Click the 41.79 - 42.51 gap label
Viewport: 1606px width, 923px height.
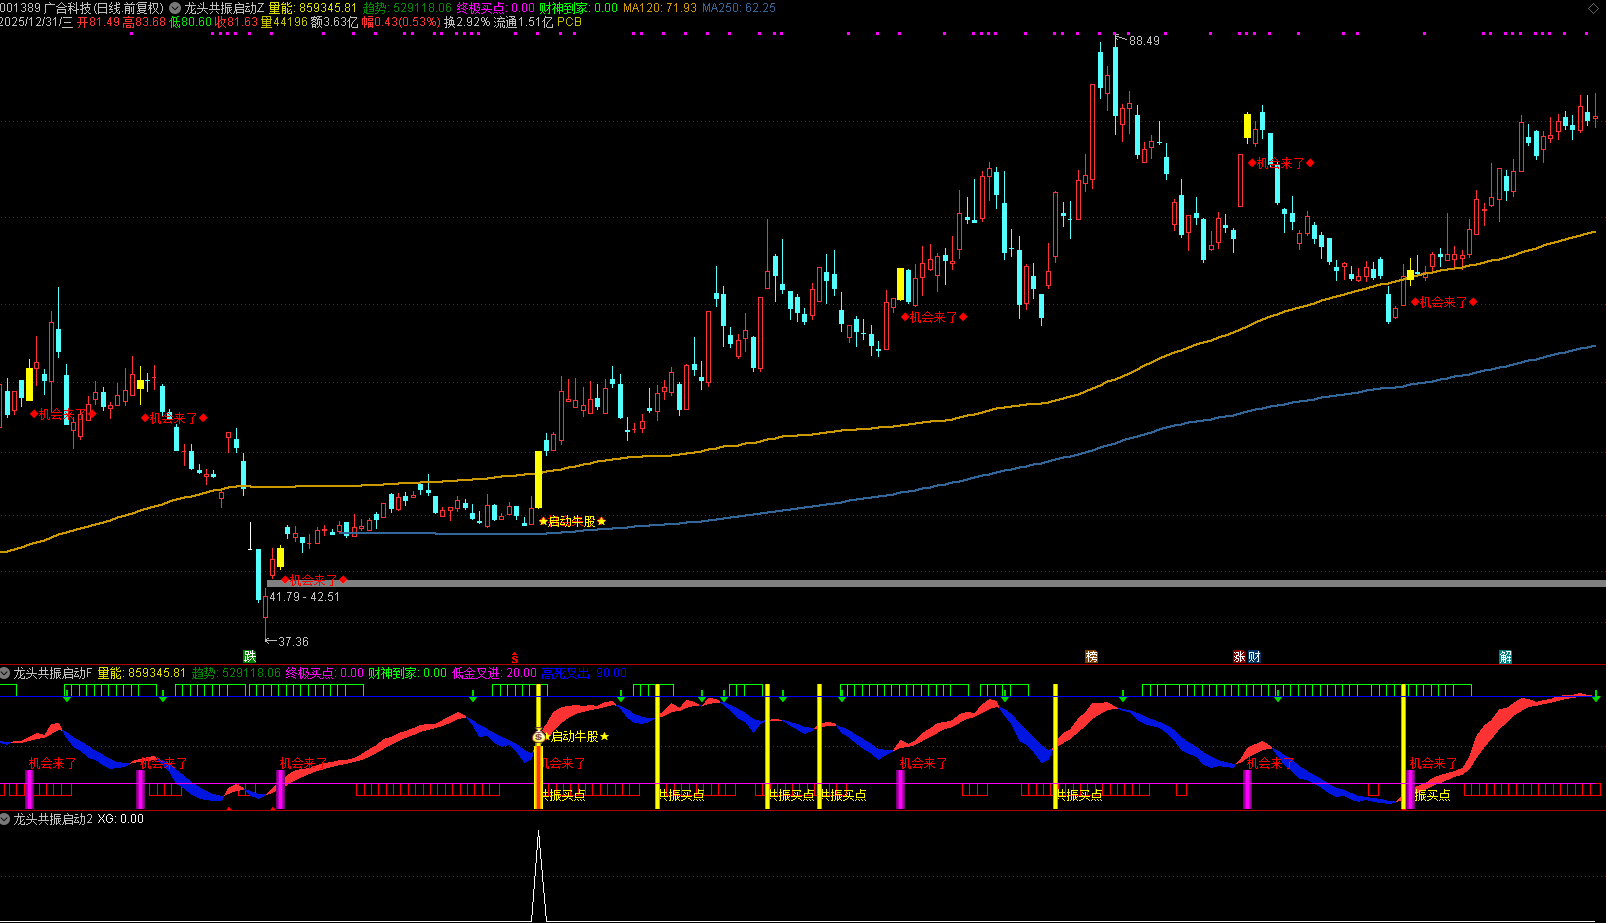[304, 597]
